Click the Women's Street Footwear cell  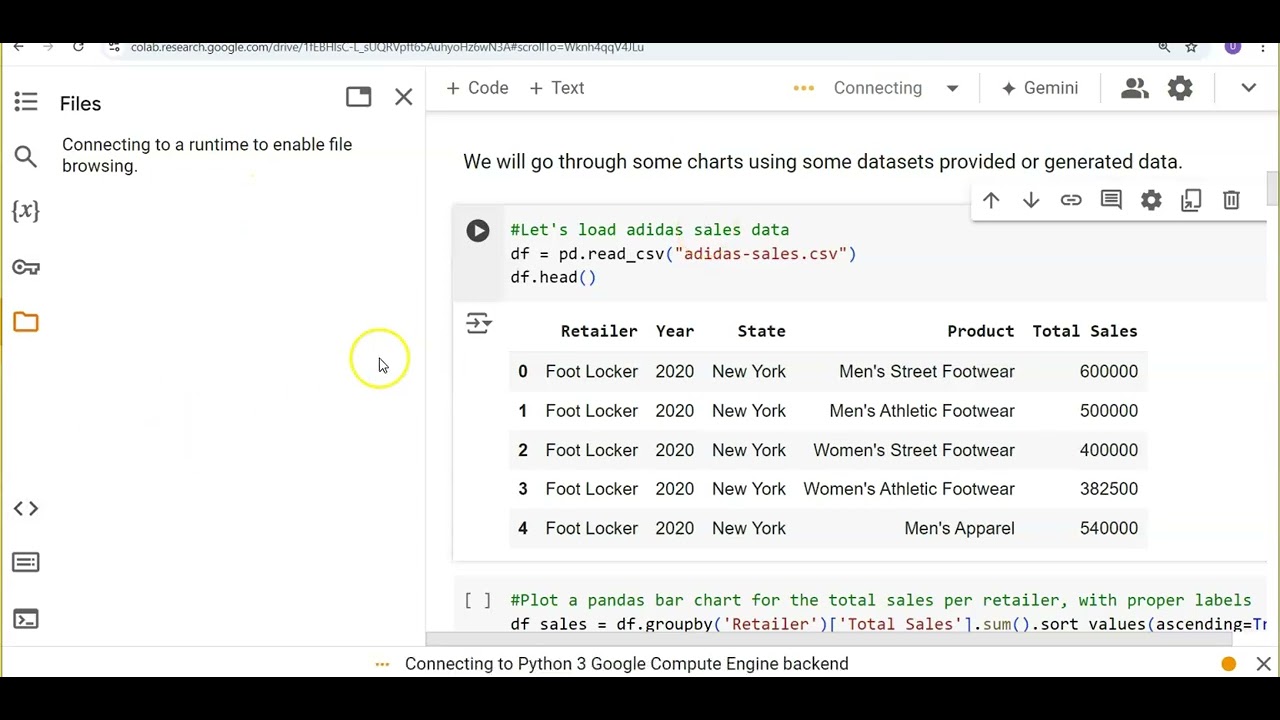pos(914,450)
